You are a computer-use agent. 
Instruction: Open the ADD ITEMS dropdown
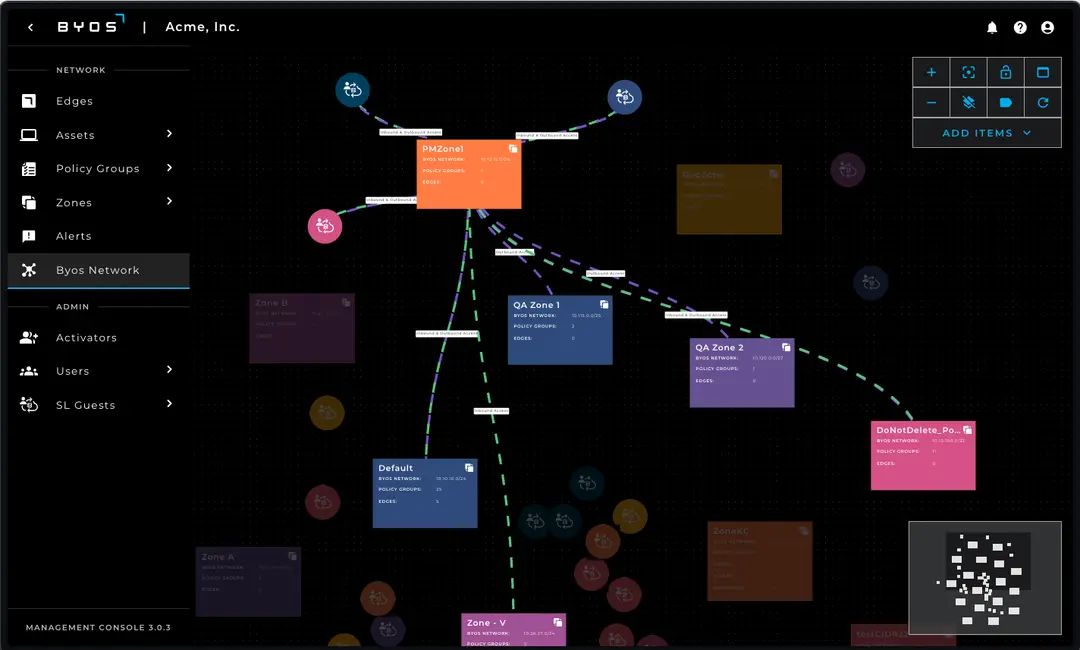click(986, 133)
